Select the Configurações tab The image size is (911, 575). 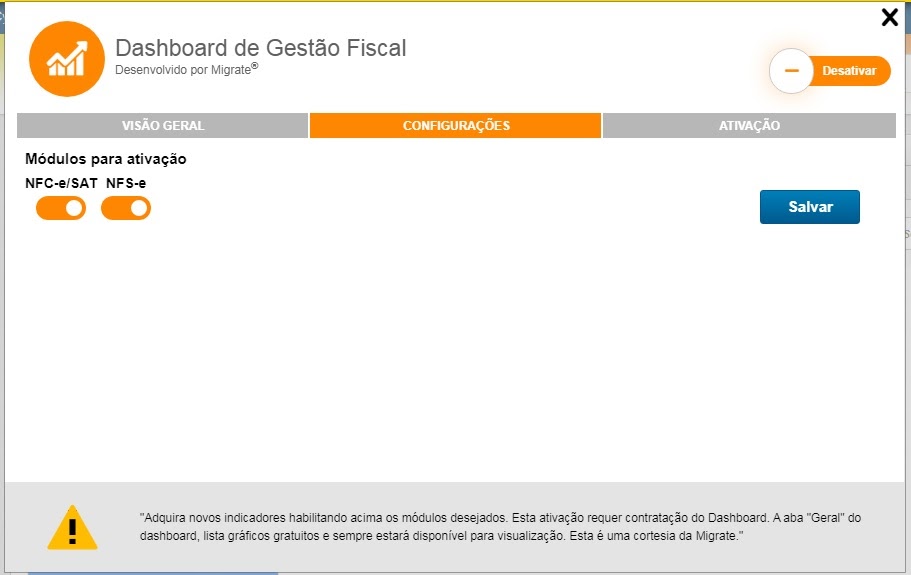click(x=456, y=126)
